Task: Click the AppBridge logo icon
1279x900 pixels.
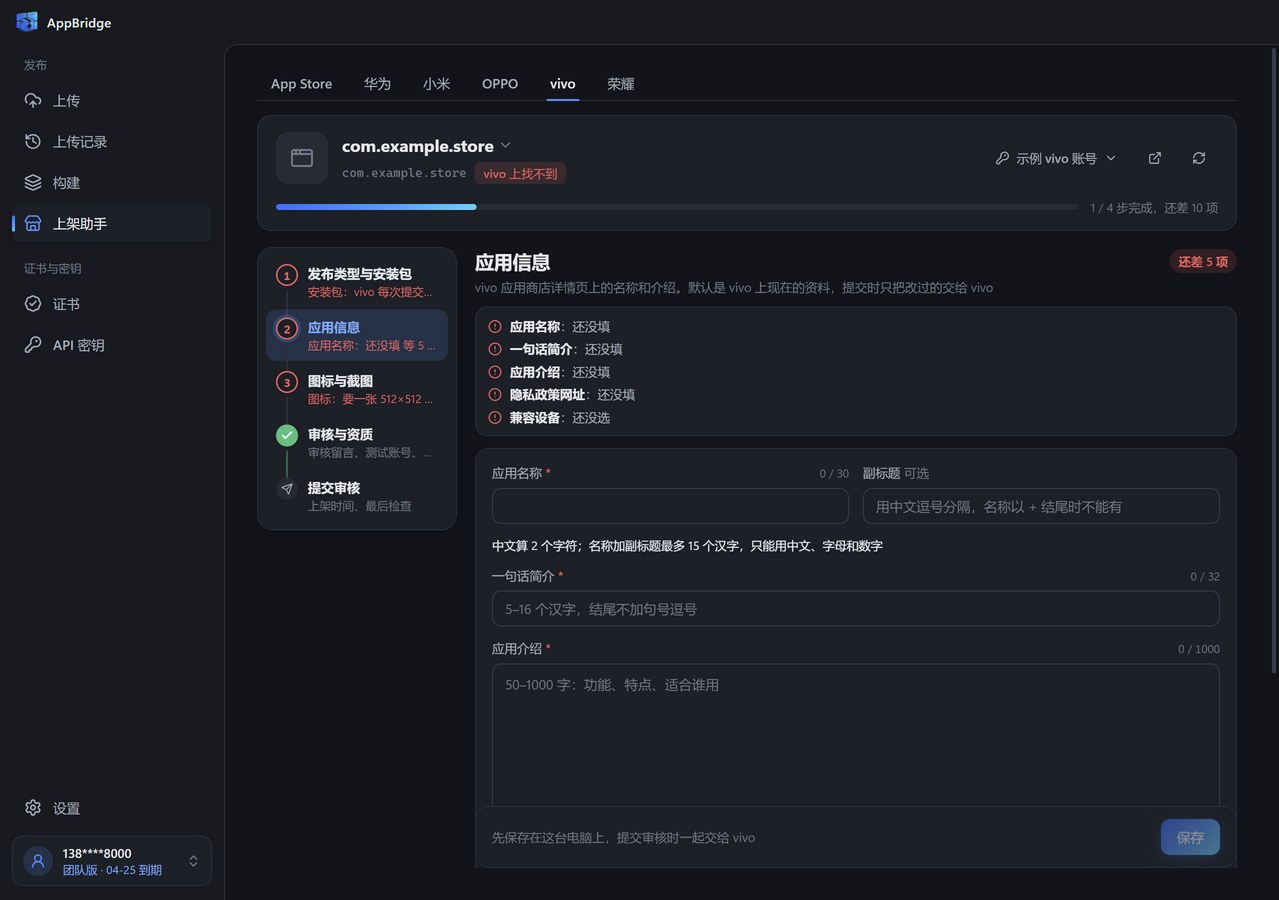Action: 27,22
